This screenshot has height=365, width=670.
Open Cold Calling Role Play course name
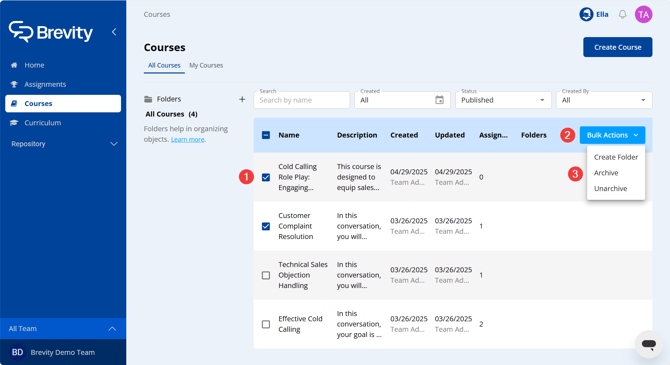tap(298, 177)
